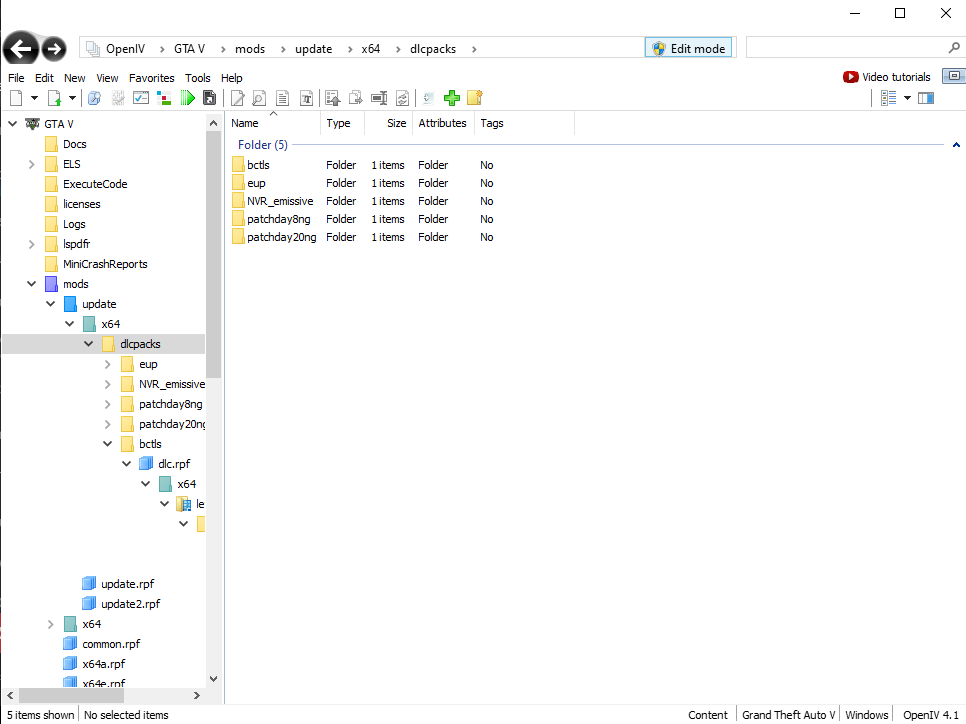Expand NVR_emissive folder in tree
The image size is (966, 724).
click(x=108, y=384)
